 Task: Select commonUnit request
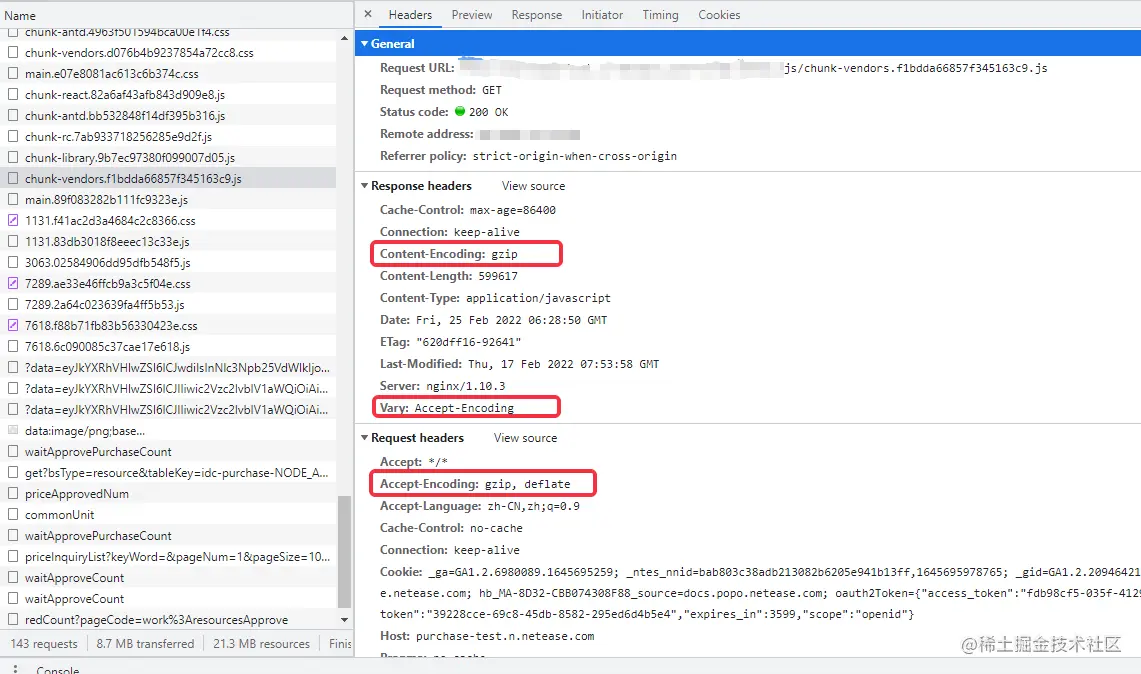tap(168, 515)
